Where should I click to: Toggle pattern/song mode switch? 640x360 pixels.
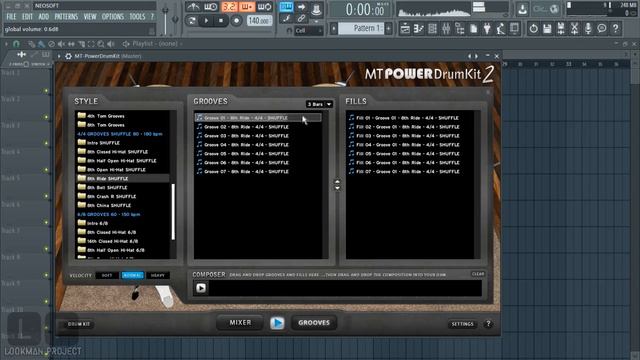coord(191,20)
